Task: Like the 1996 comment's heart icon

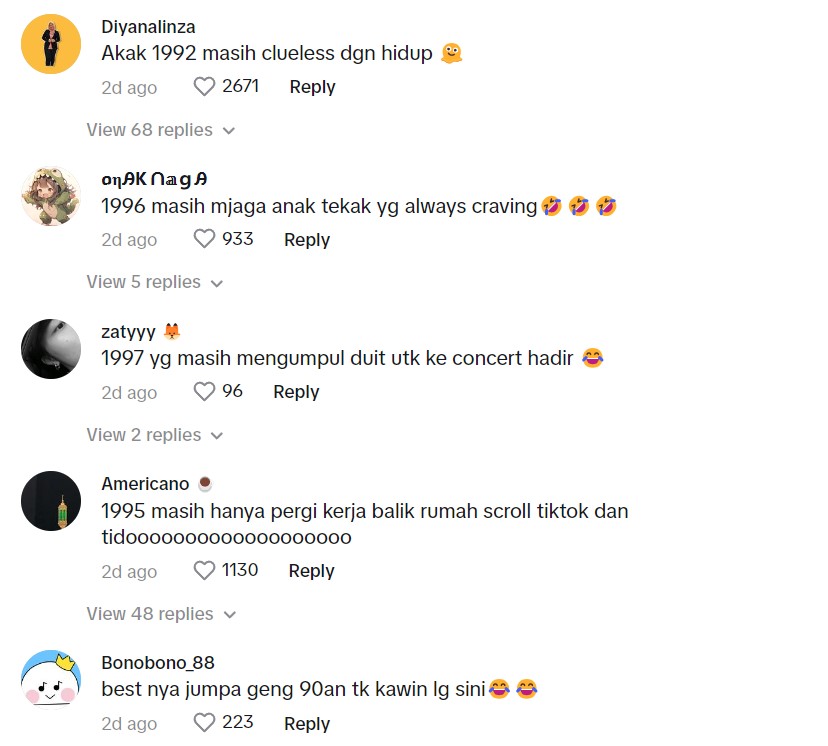Action: coord(204,239)
